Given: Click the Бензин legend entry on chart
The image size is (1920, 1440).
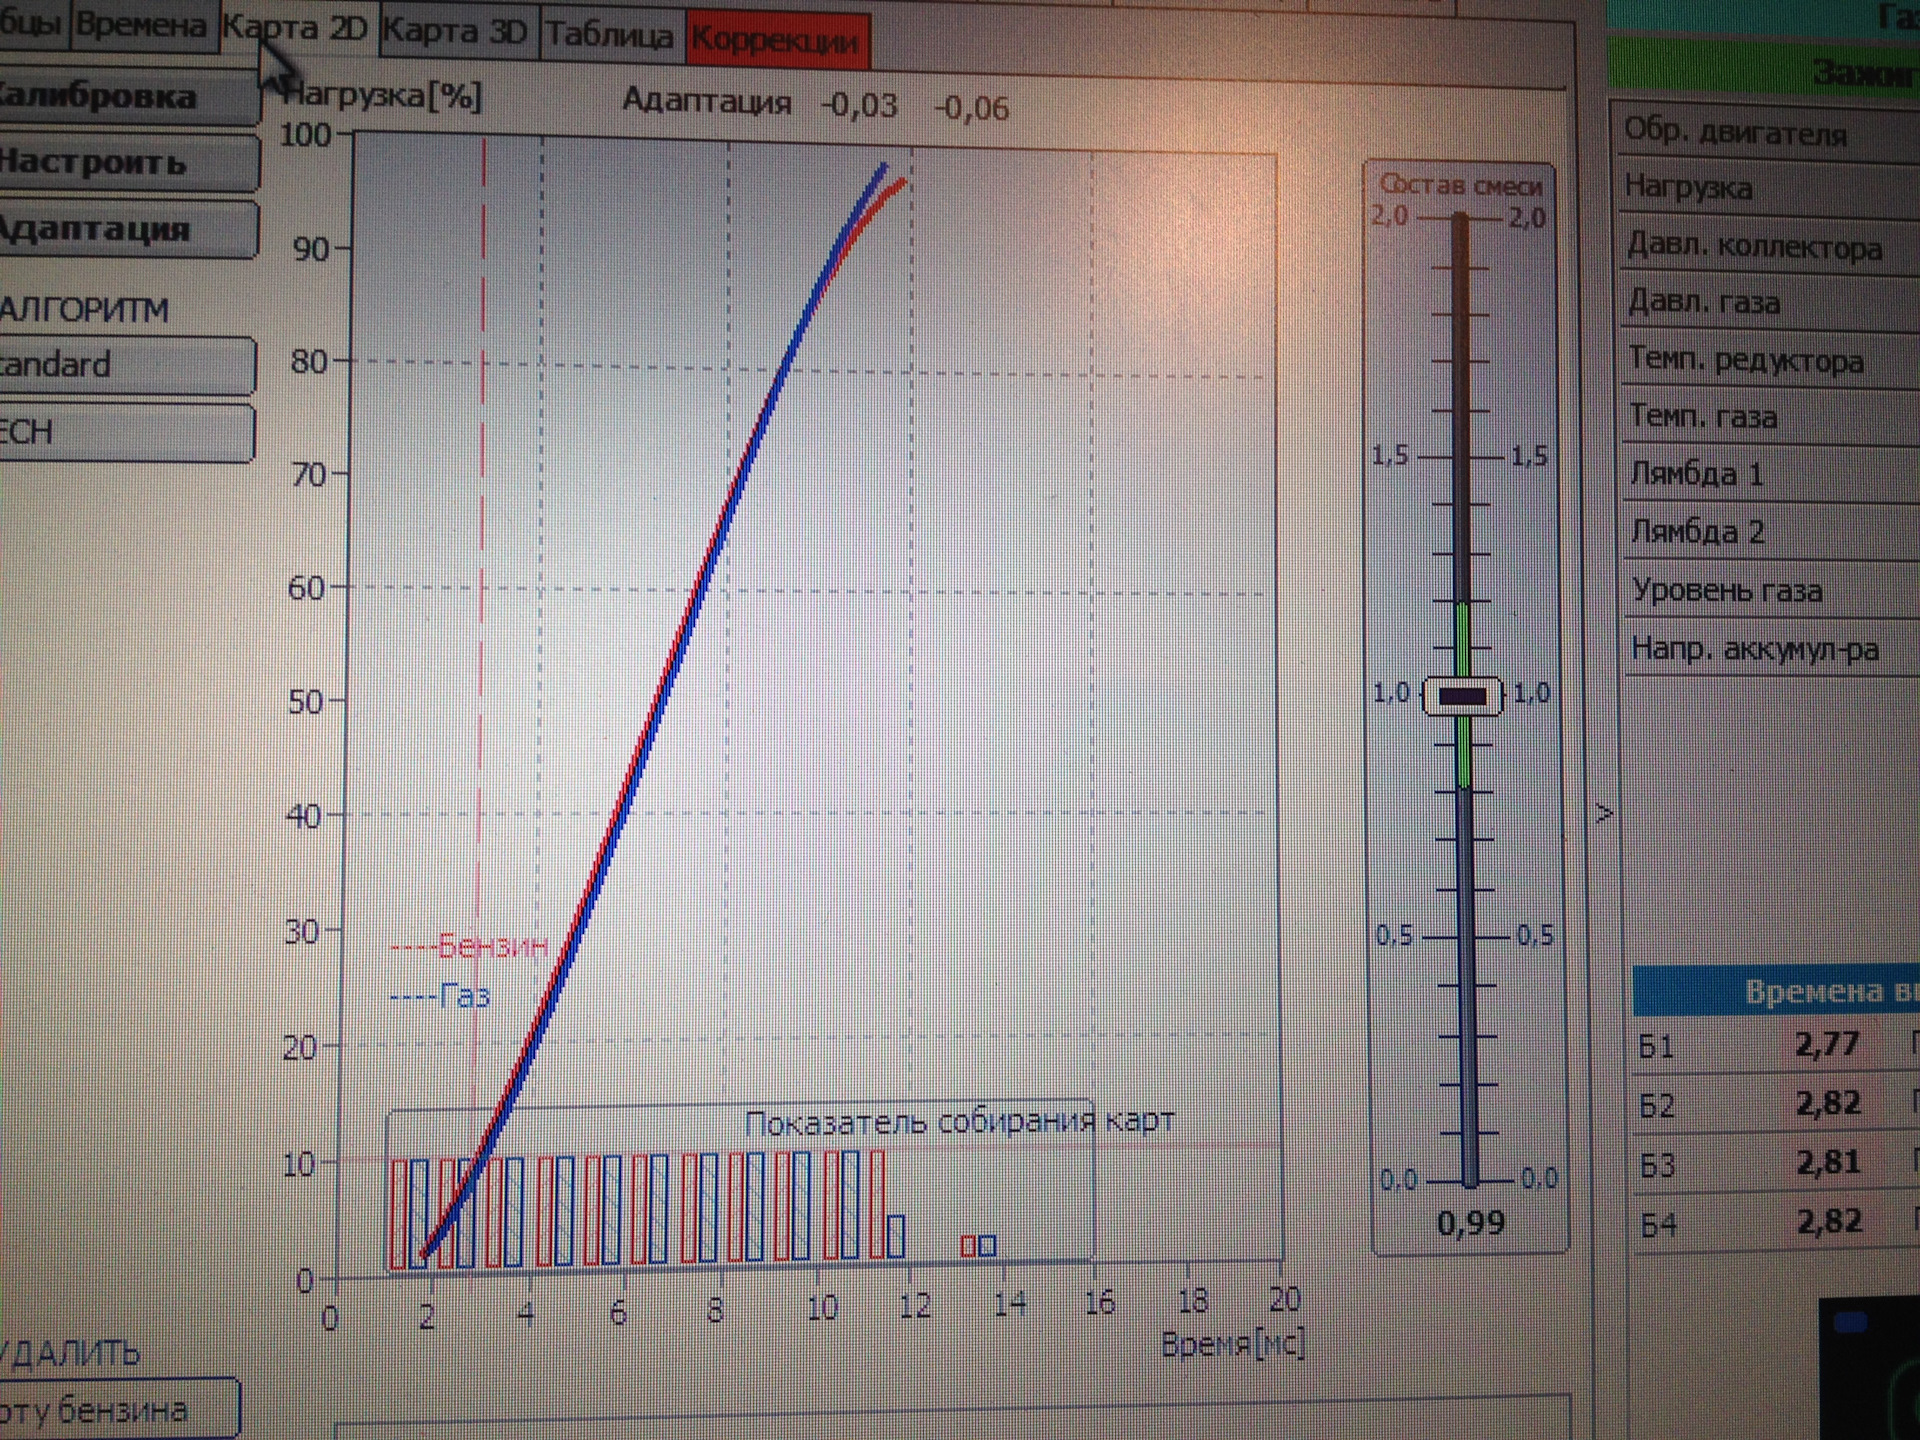Looking at the screenshot, I should point(492,945).
